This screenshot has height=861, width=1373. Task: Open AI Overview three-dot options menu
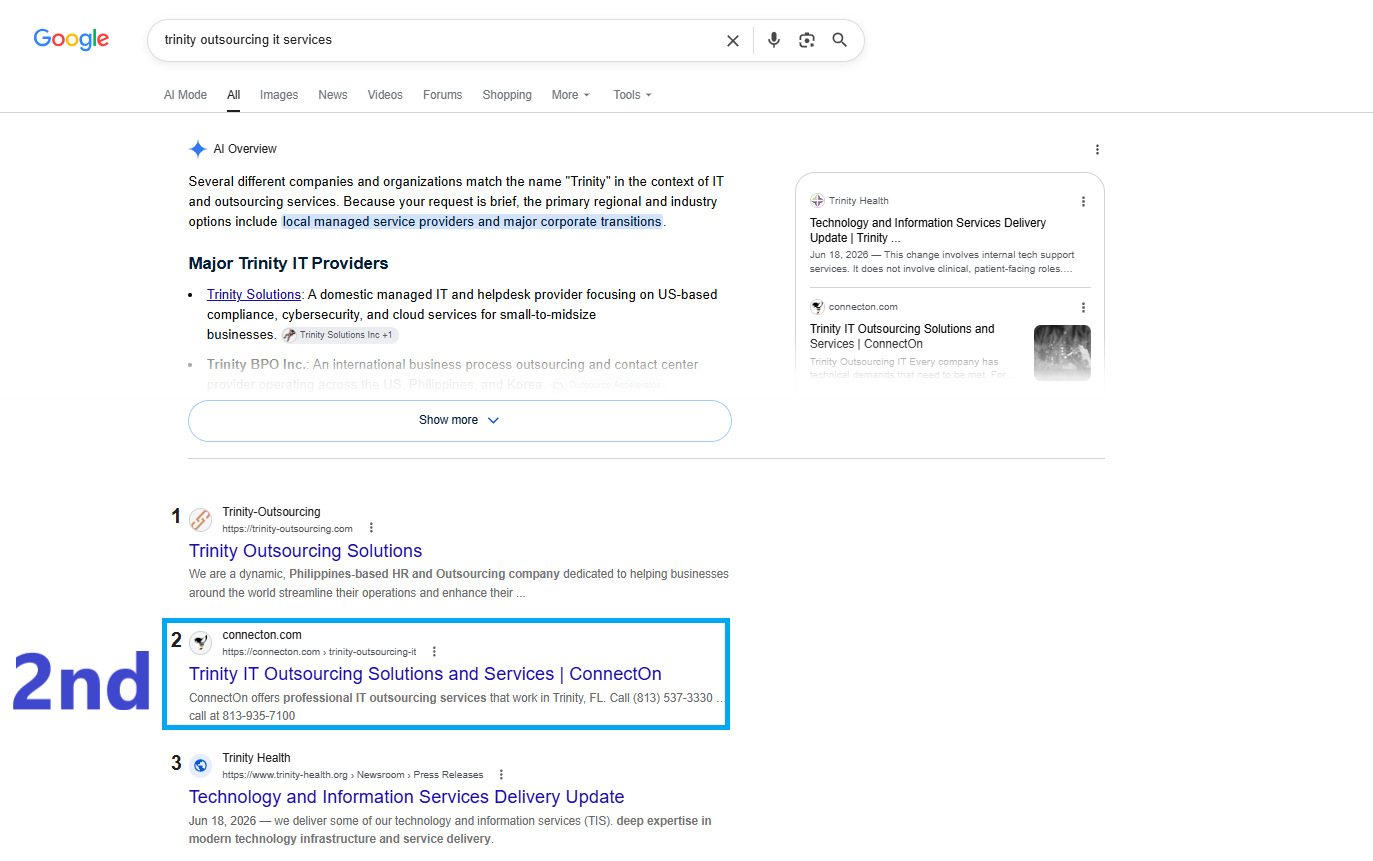(1097, 150)
